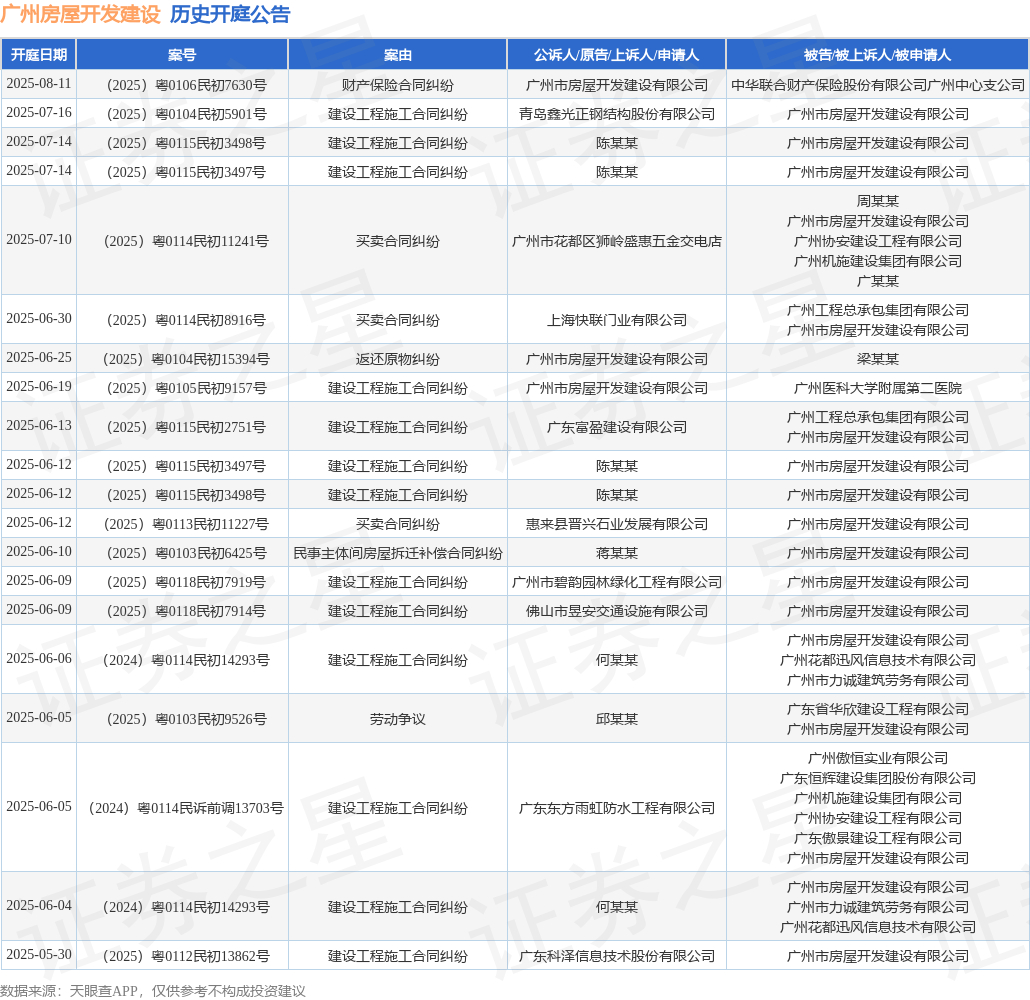
Task: Click the 公诉人/原告/上诉人/申请人 column header
Action: 616,55
